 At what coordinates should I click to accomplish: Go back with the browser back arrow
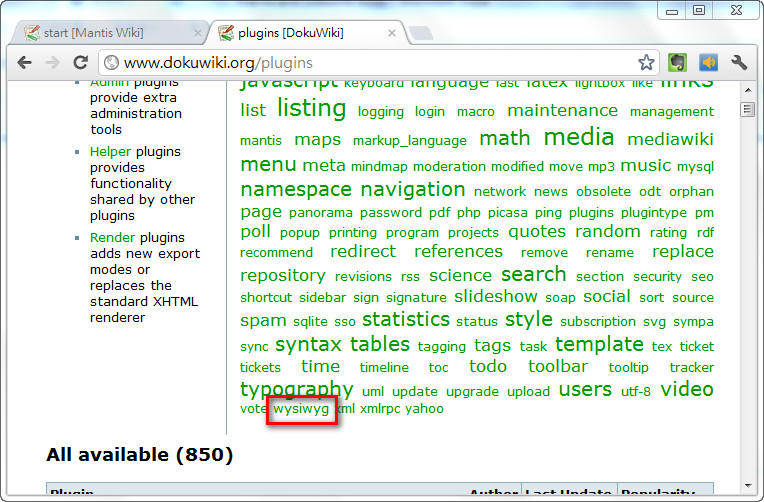[24, 62]
